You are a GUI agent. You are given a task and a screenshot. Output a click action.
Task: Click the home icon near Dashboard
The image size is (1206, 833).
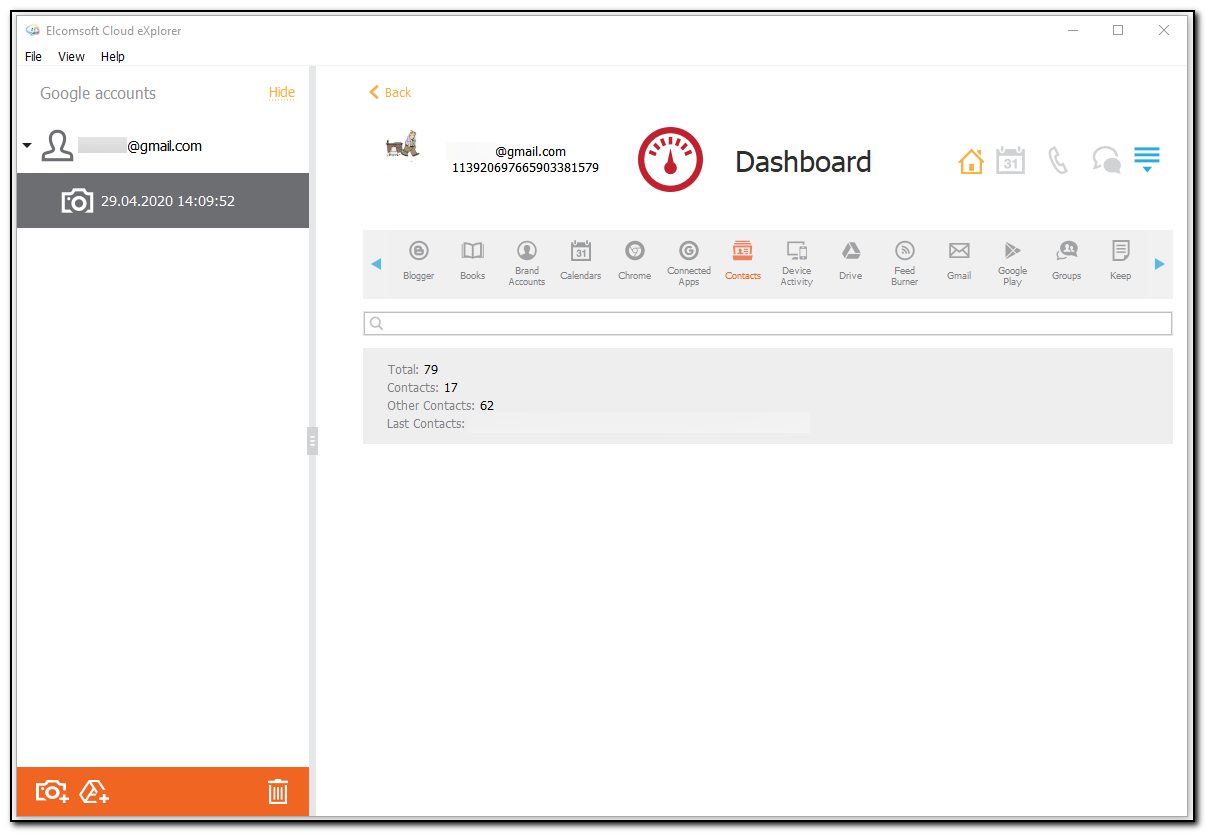970,160
